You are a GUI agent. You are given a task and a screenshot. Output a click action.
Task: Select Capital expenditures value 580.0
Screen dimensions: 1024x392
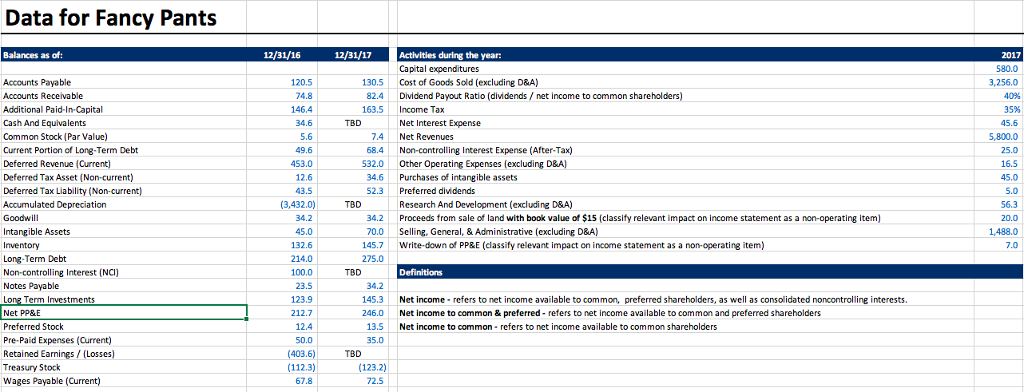click(999, 69)
